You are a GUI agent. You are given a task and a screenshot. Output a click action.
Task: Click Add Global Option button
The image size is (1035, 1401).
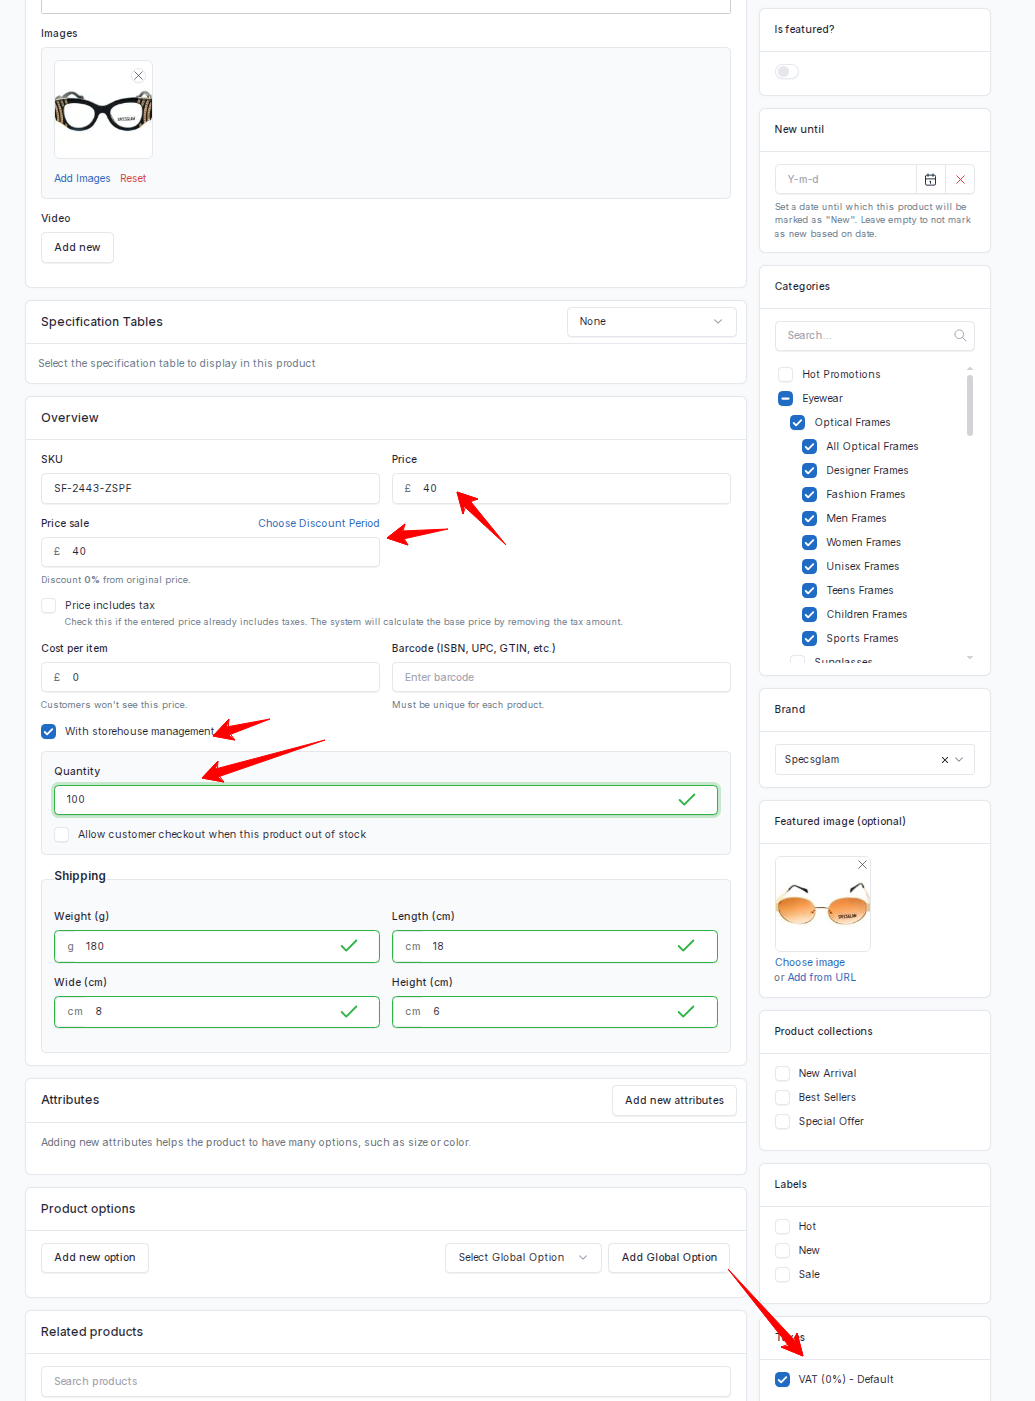pyautogui.click(x=669, y=1258)
